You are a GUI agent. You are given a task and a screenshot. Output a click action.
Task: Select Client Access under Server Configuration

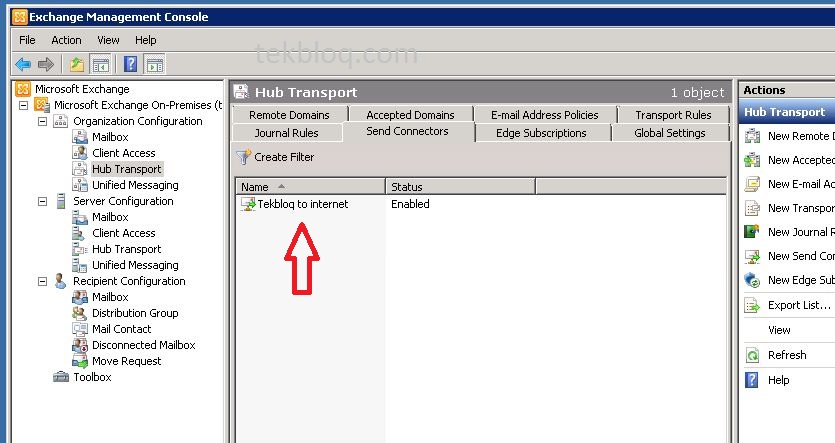124,233
